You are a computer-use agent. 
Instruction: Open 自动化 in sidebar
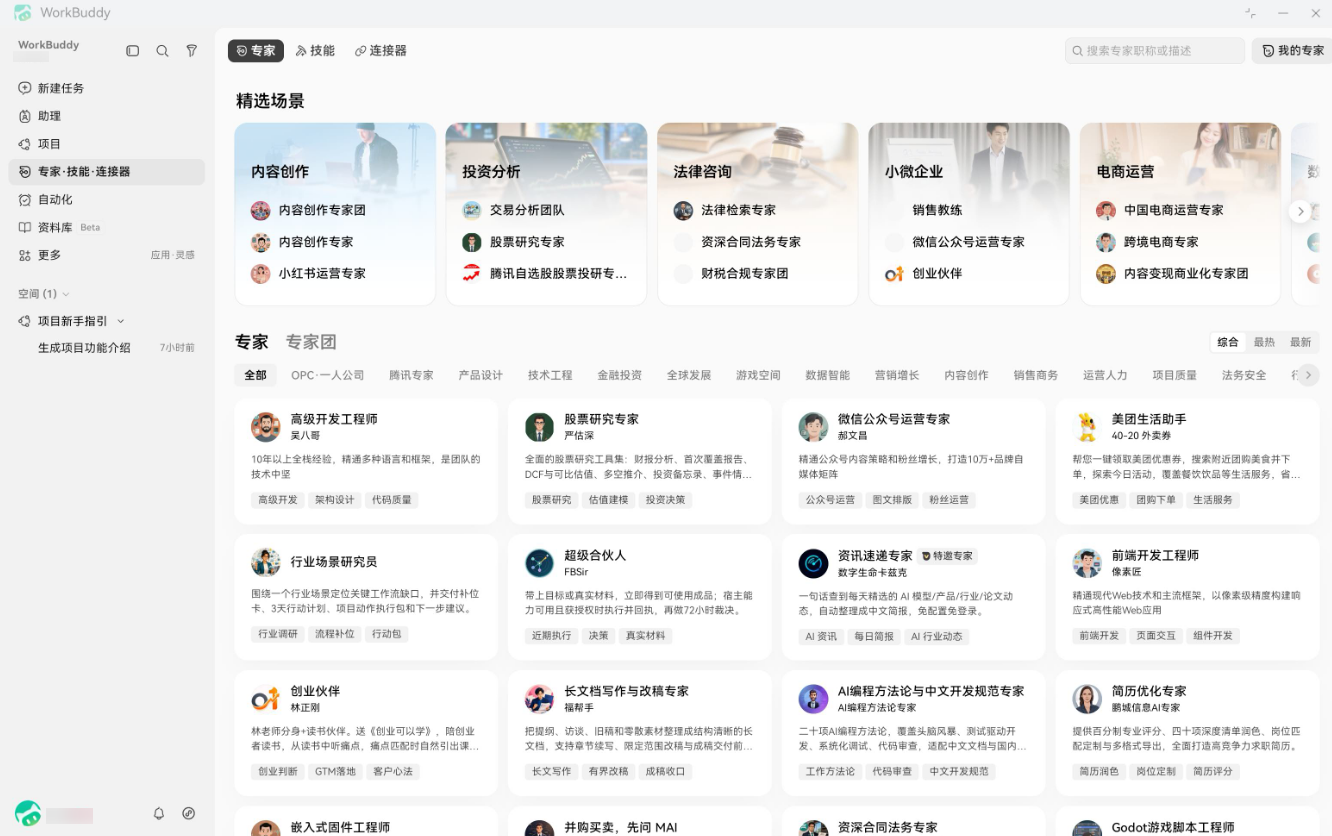pyautogui.click(x=107, y=200)
